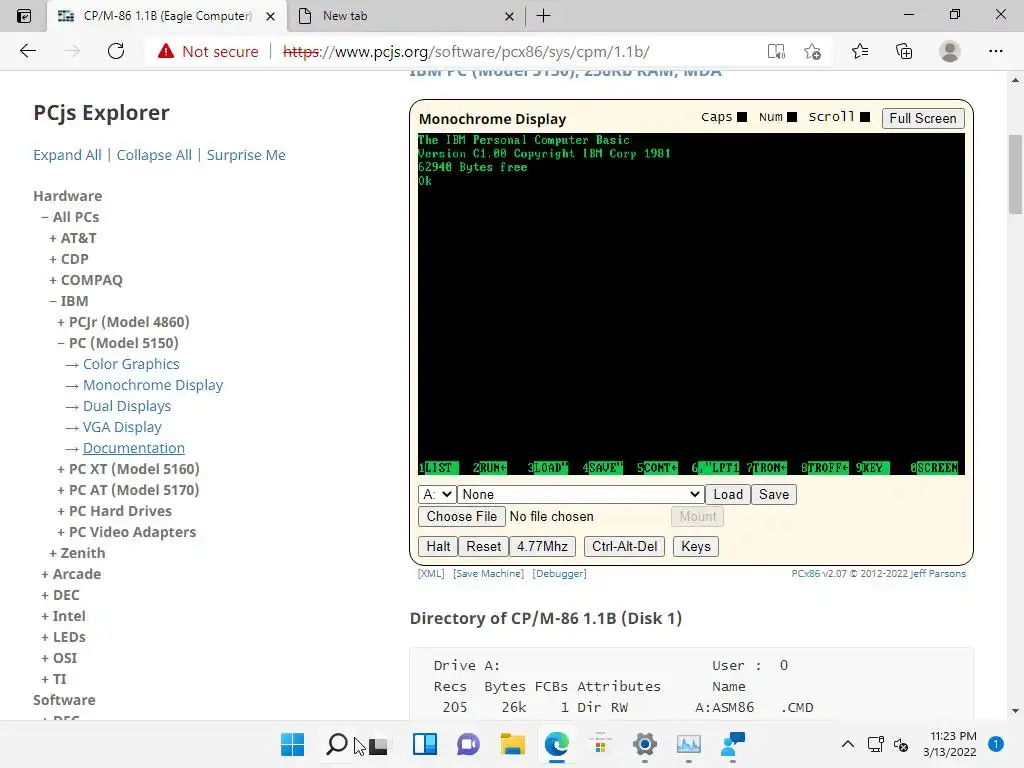Open Task View on the taskbar
1024x768 pixels.
coord(379,744)
